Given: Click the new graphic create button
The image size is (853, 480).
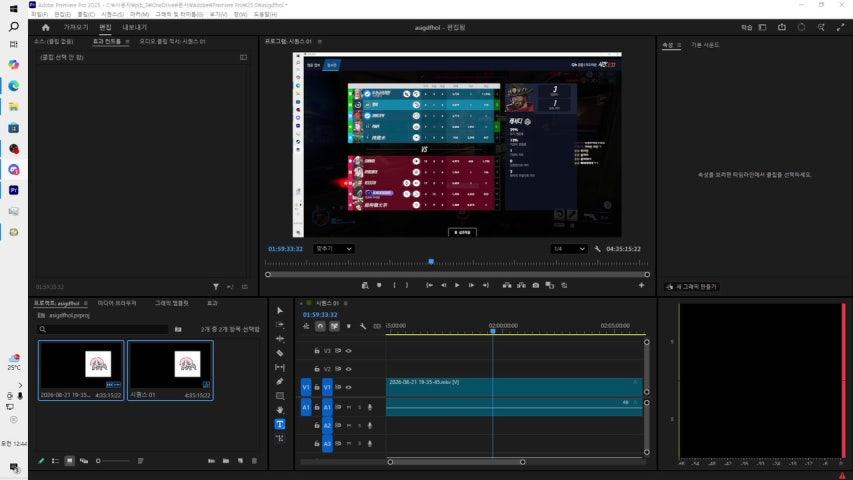Looking at the screenshot, I should click(692, 286).
